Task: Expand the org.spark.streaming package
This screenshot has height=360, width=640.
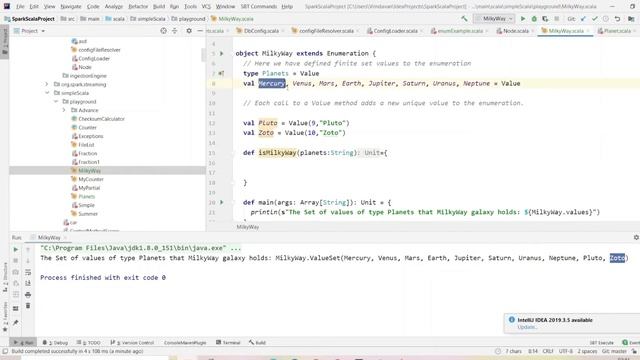Action: (47, 84)
